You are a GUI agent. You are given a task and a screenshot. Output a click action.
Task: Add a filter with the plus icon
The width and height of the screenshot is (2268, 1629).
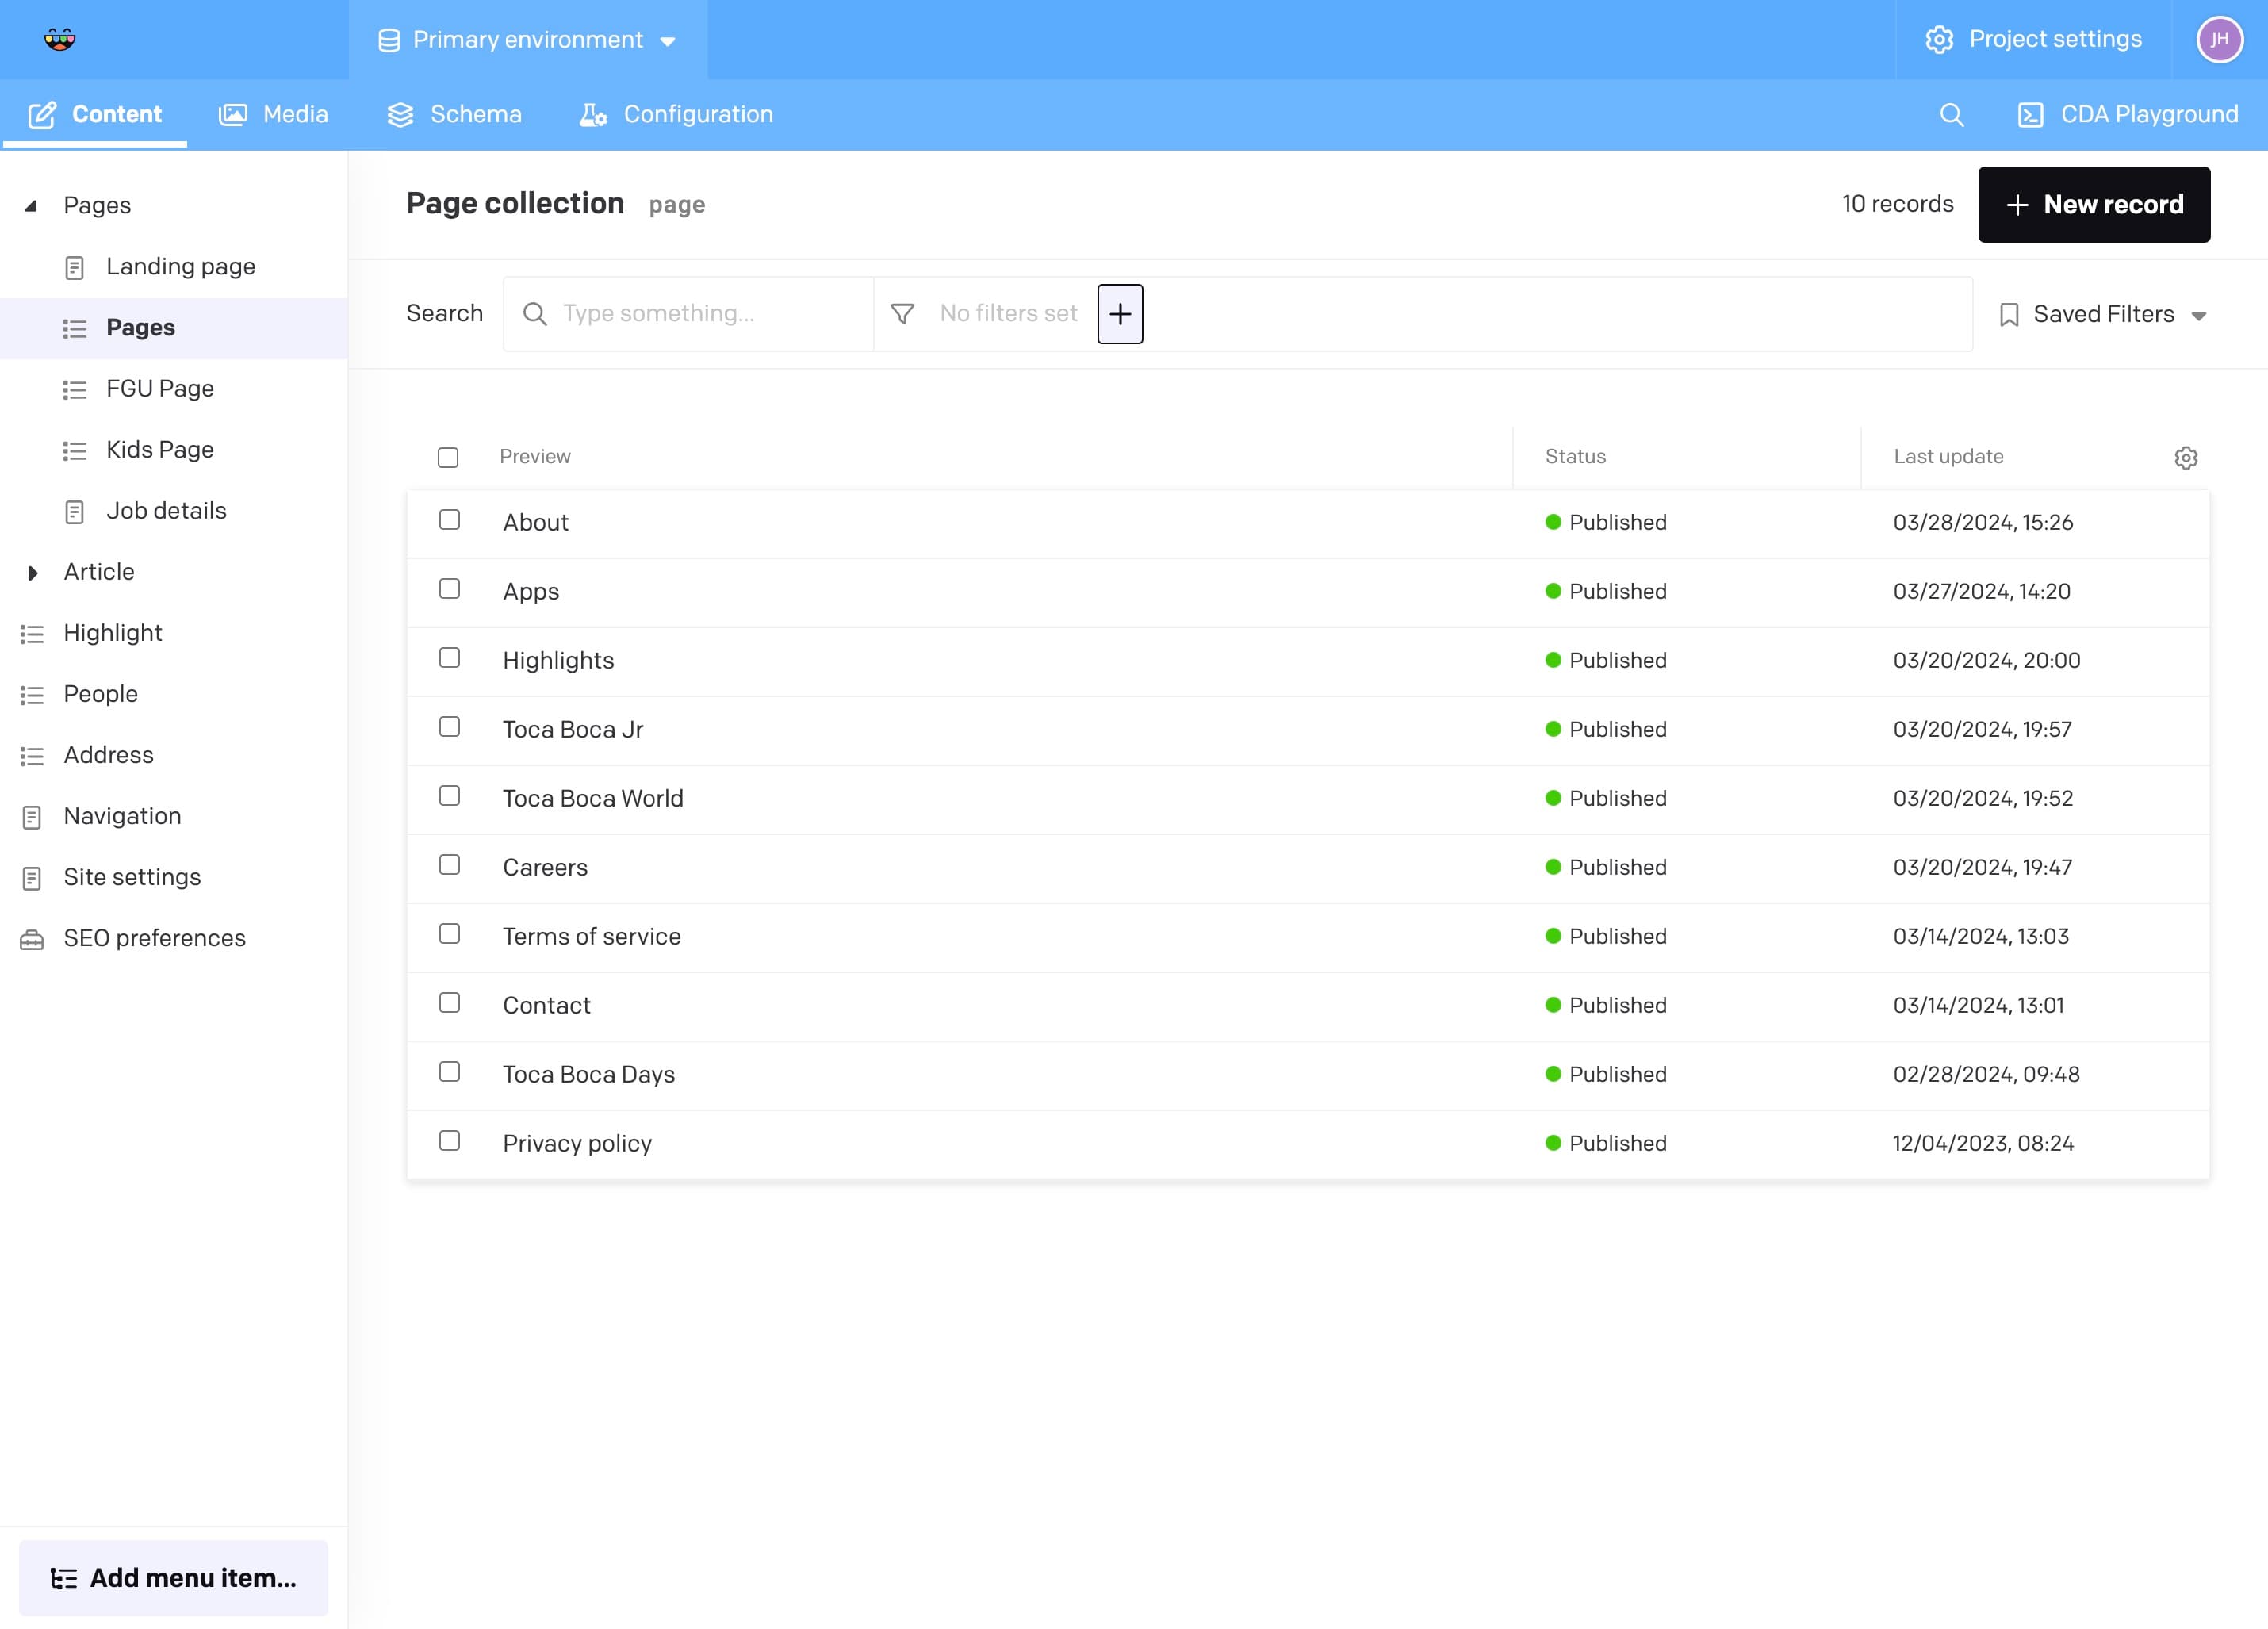1119,314
